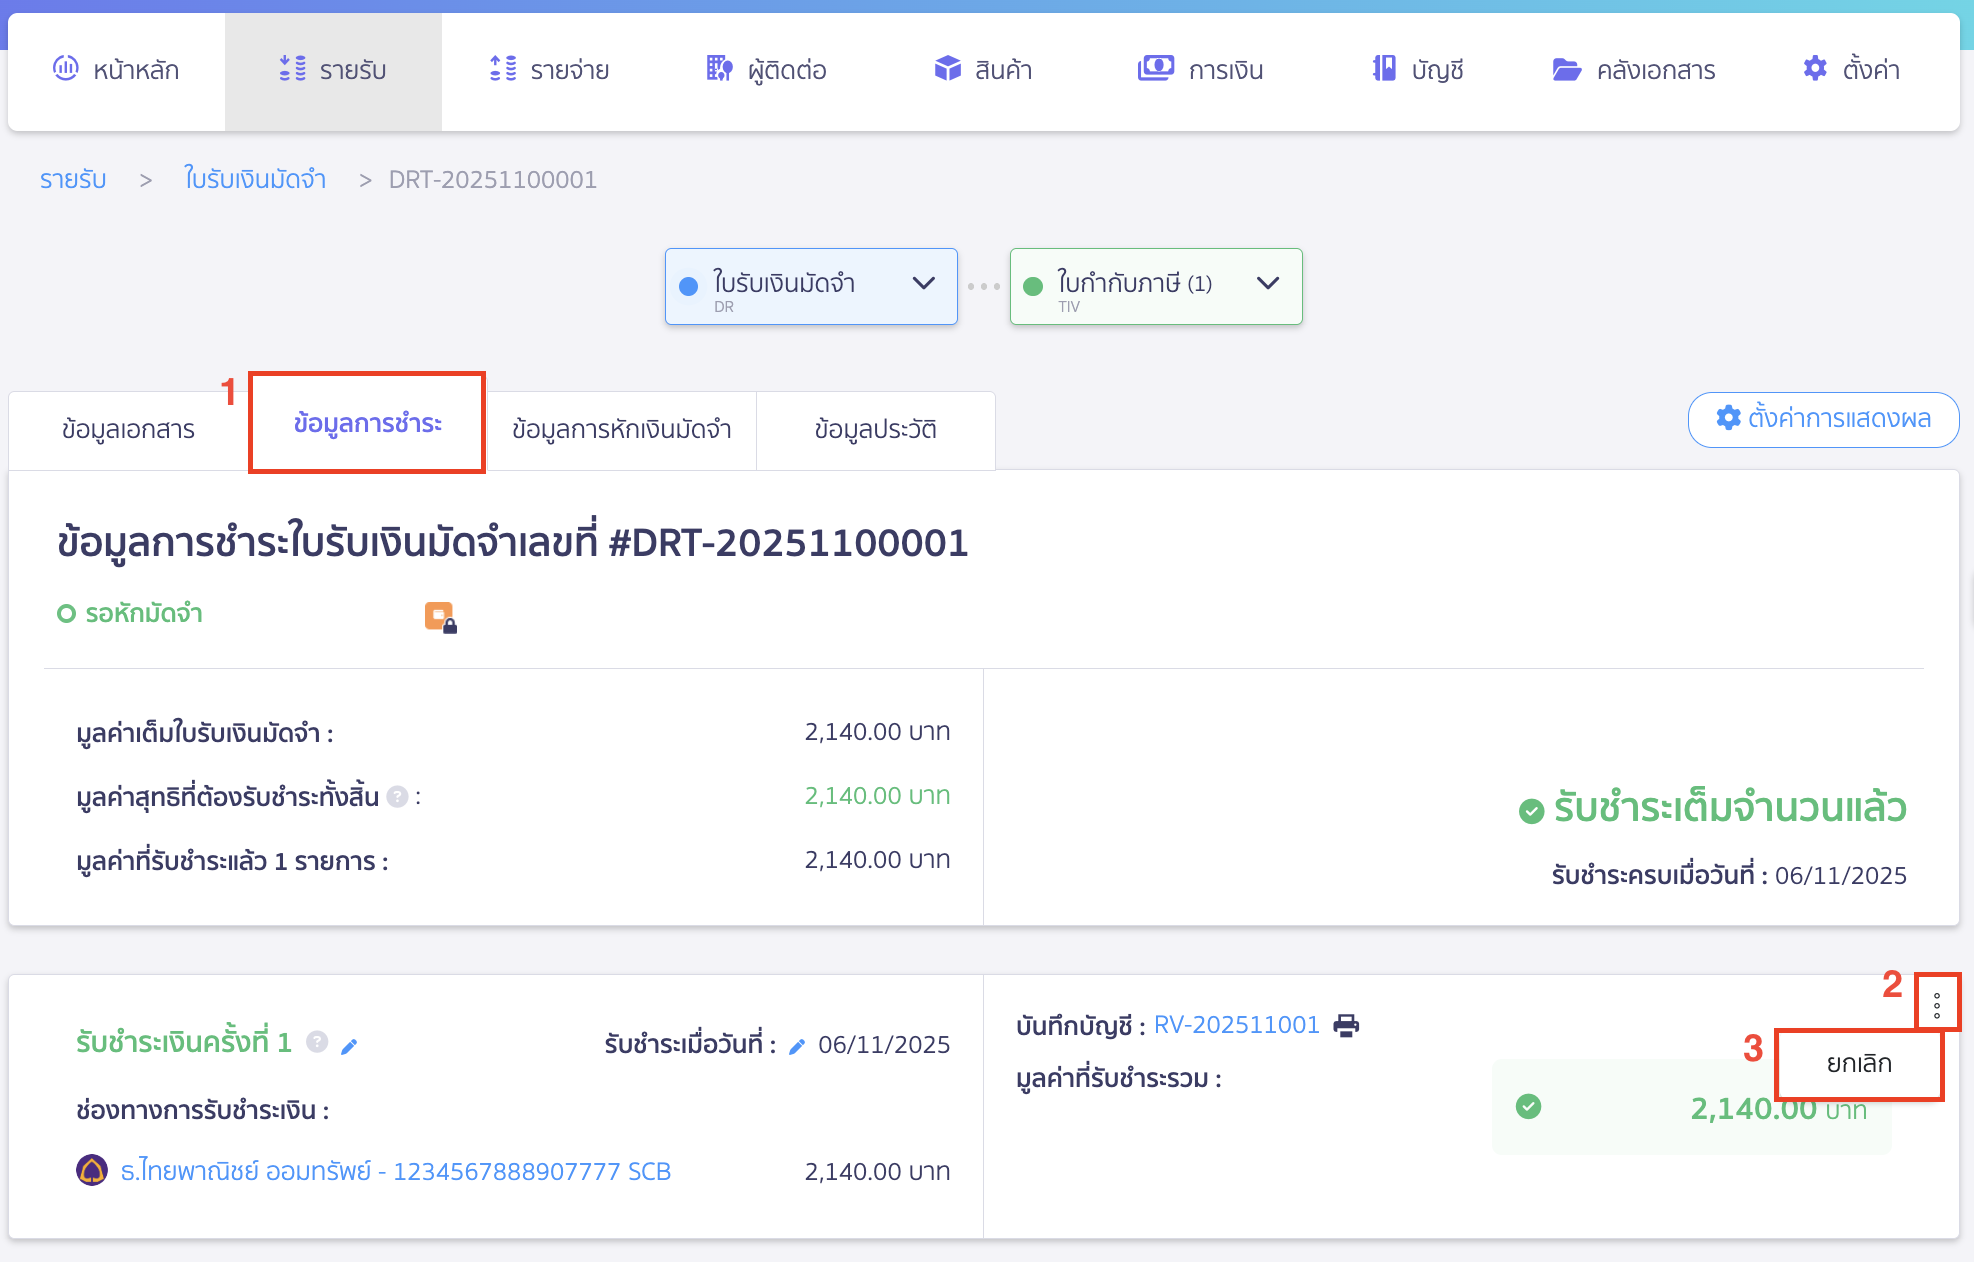Click help icon next to รับชำระเงินครั้งที่ 1
The height and width of the screenshot is (1262, 1974).
tap(317, 1042)
